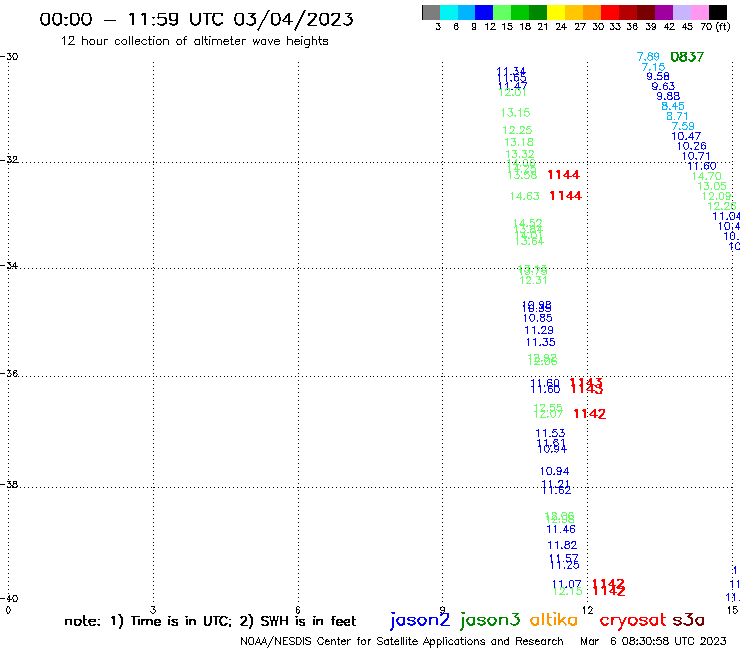Click the 8.71 wave height value
The height and width of the screenshot is (650, 740).
tap(677, 116)
